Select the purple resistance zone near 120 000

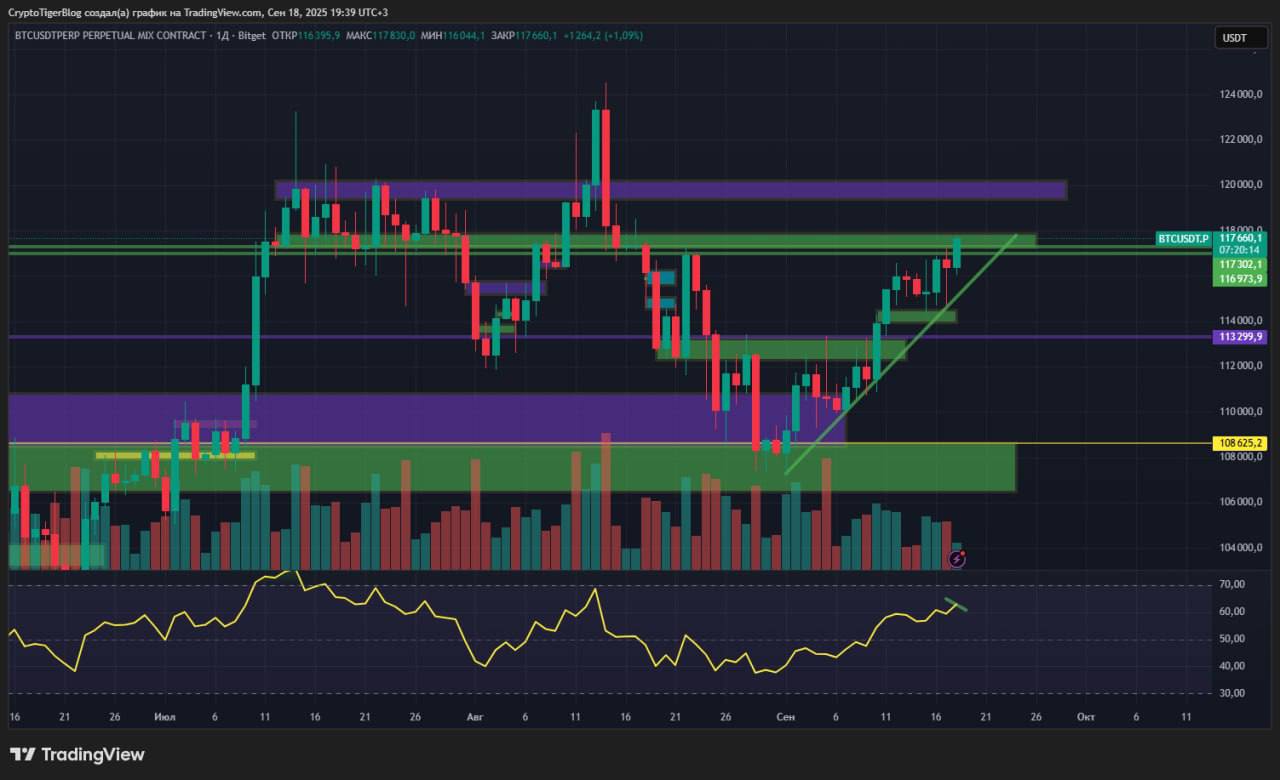coord(670,190)
